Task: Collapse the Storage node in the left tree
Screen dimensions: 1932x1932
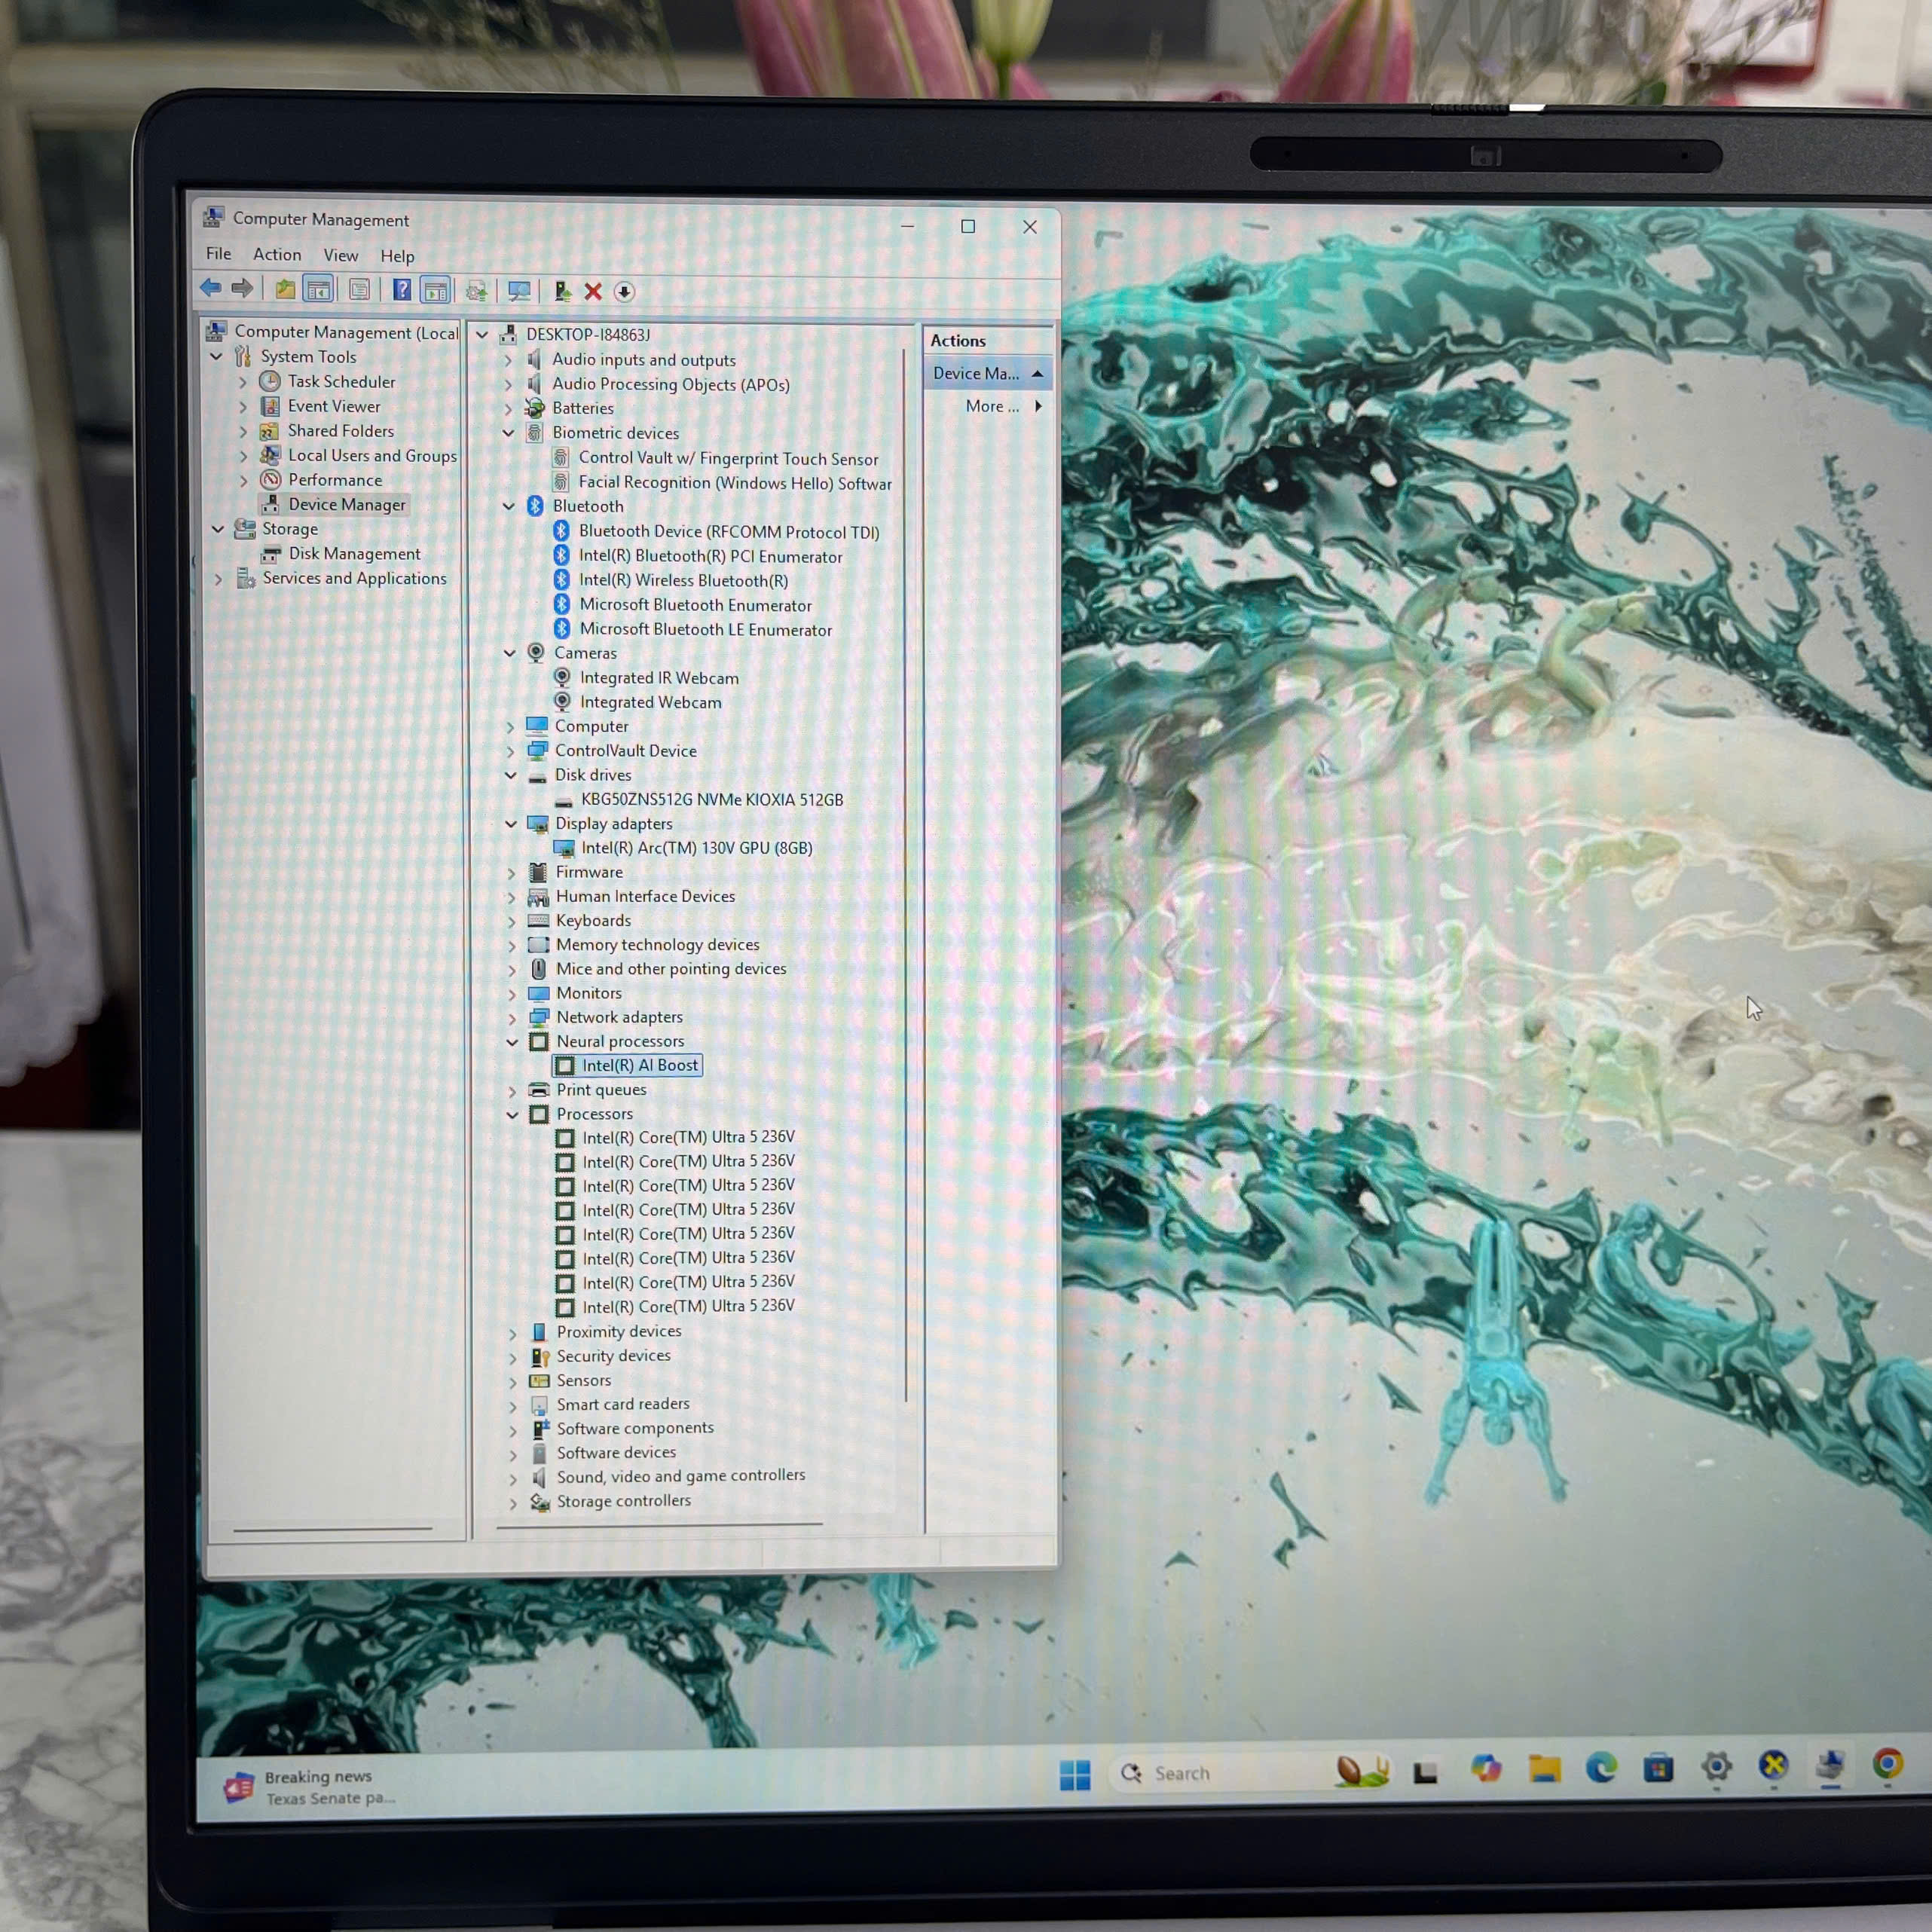Action: pyautogui.click(x=218, y=529)
